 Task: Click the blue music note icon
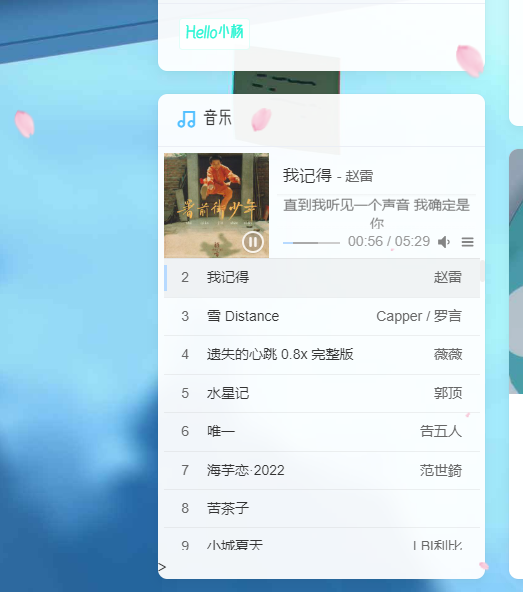[186, 119]
